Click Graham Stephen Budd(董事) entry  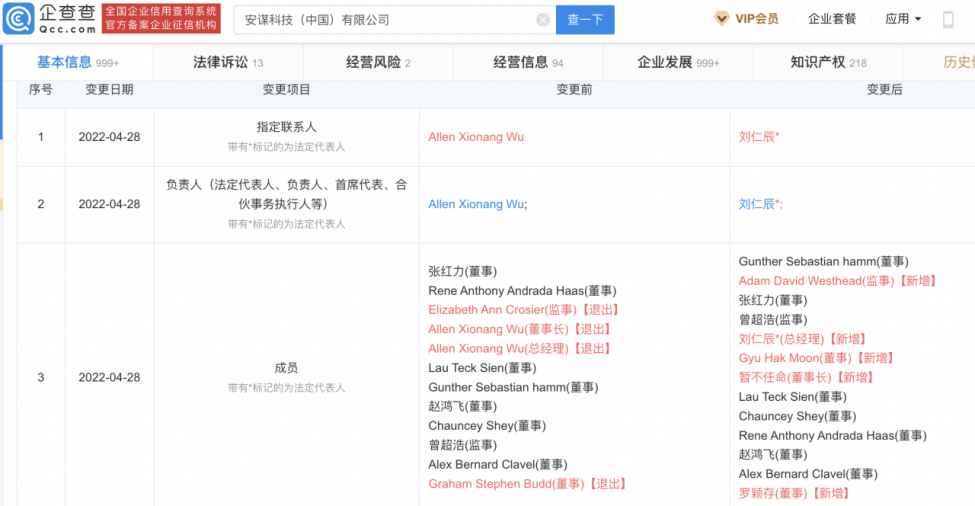coord(527,484)
